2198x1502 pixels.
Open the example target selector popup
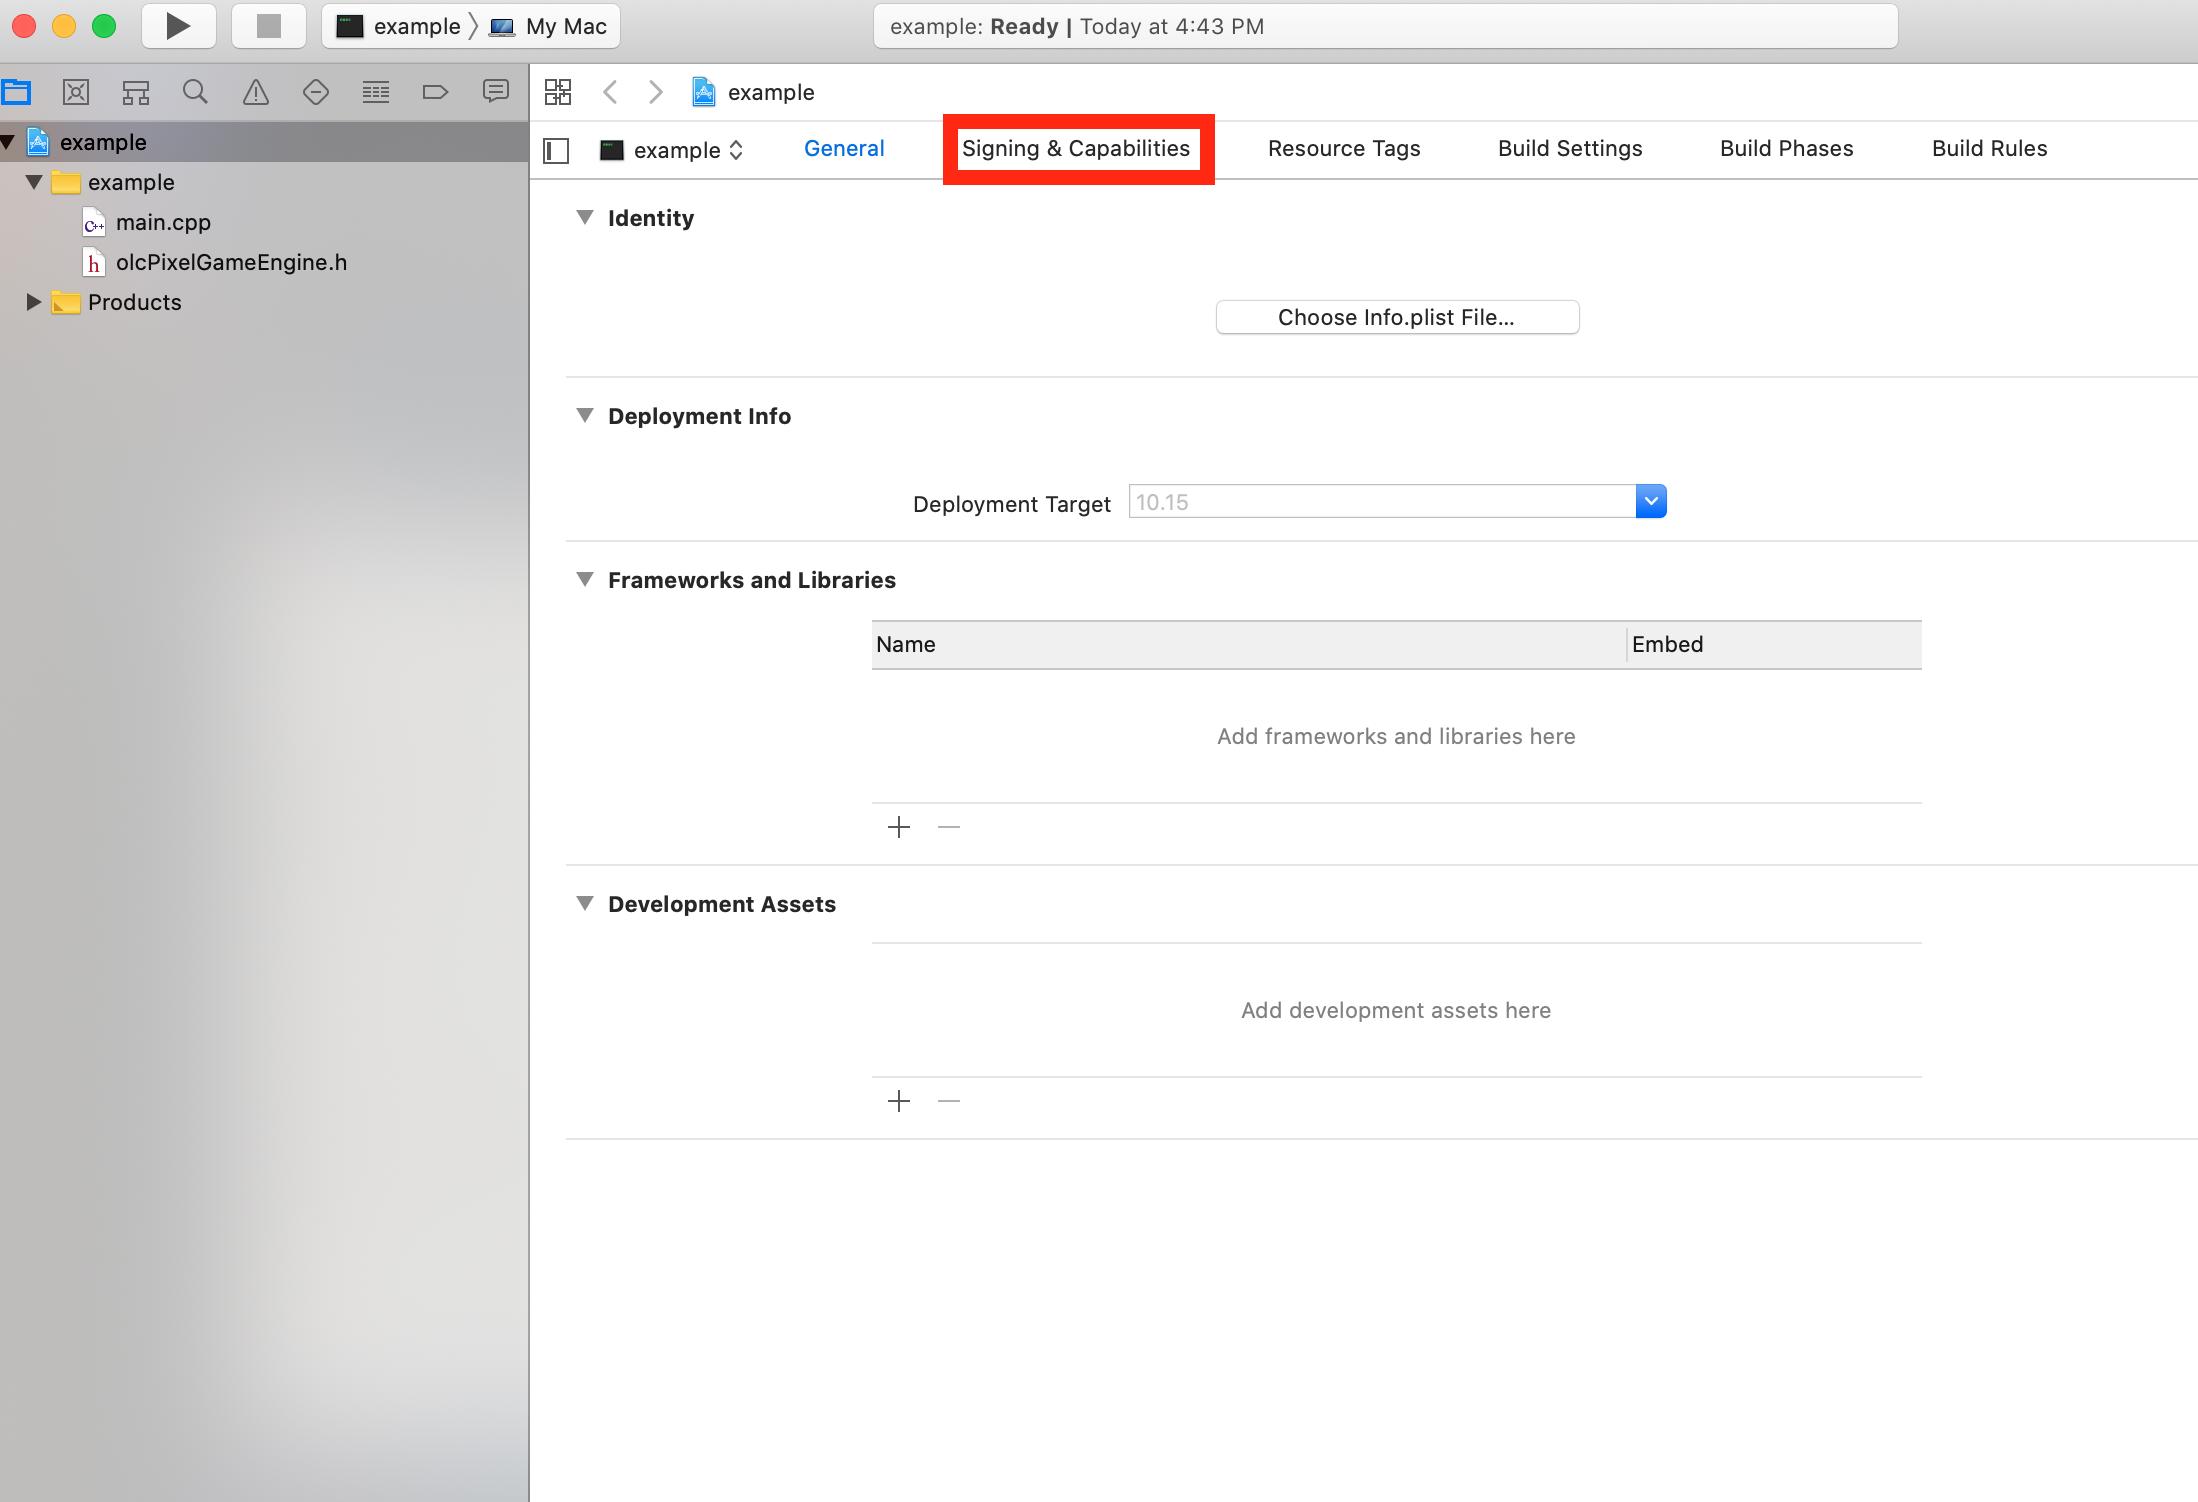click(x=675, y=150)
